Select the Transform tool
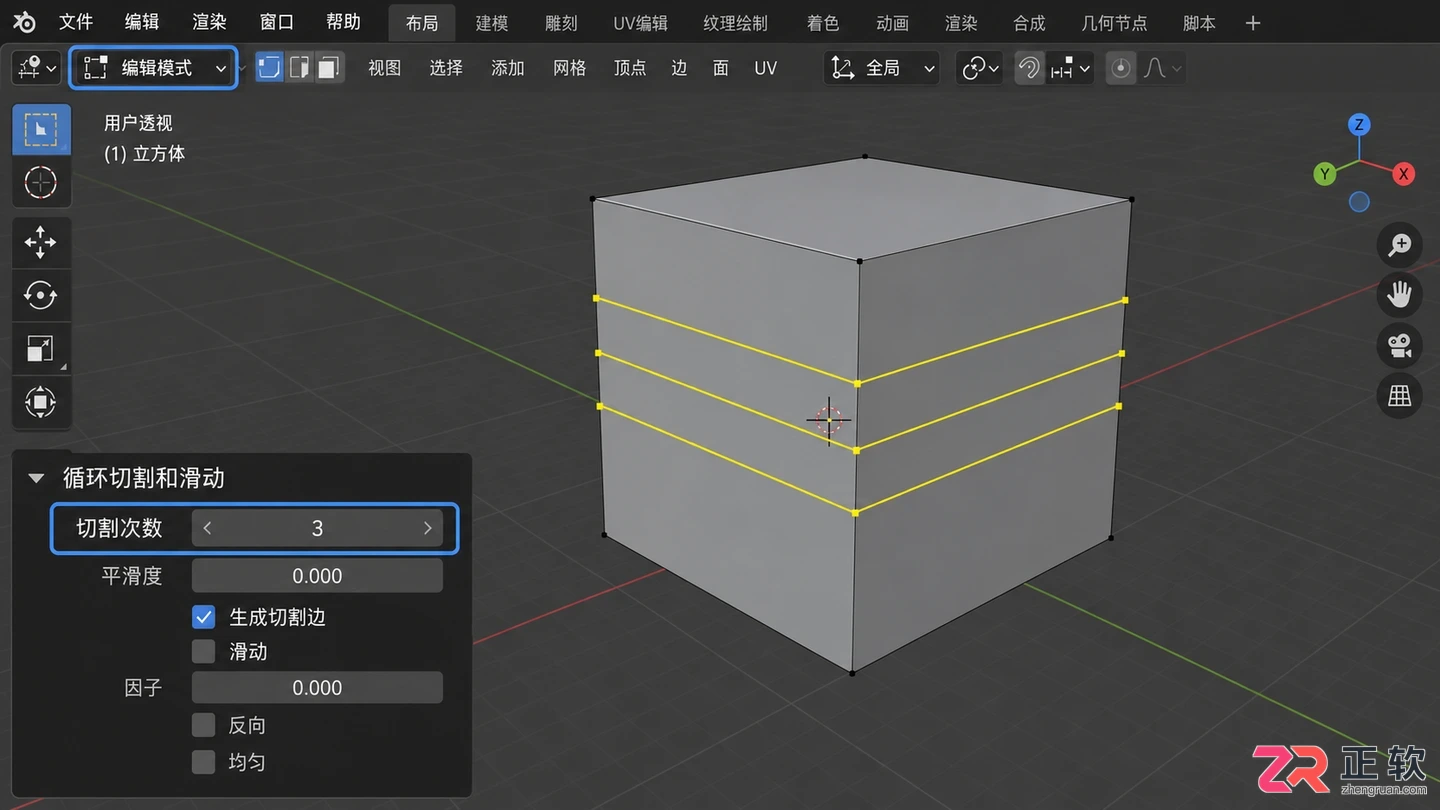This screenshot has height=810, width=1440. 41,402
